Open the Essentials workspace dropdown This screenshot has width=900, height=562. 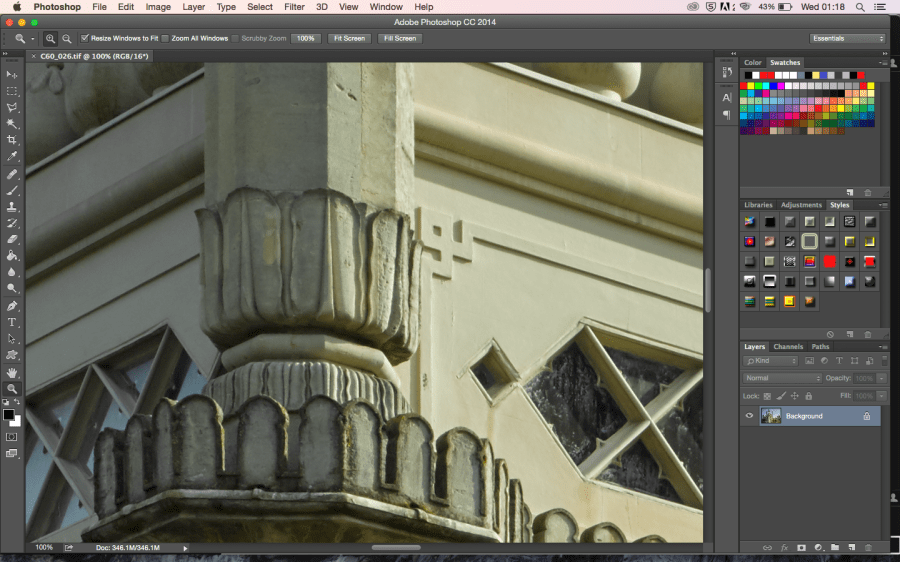click(x=847, y=38)
